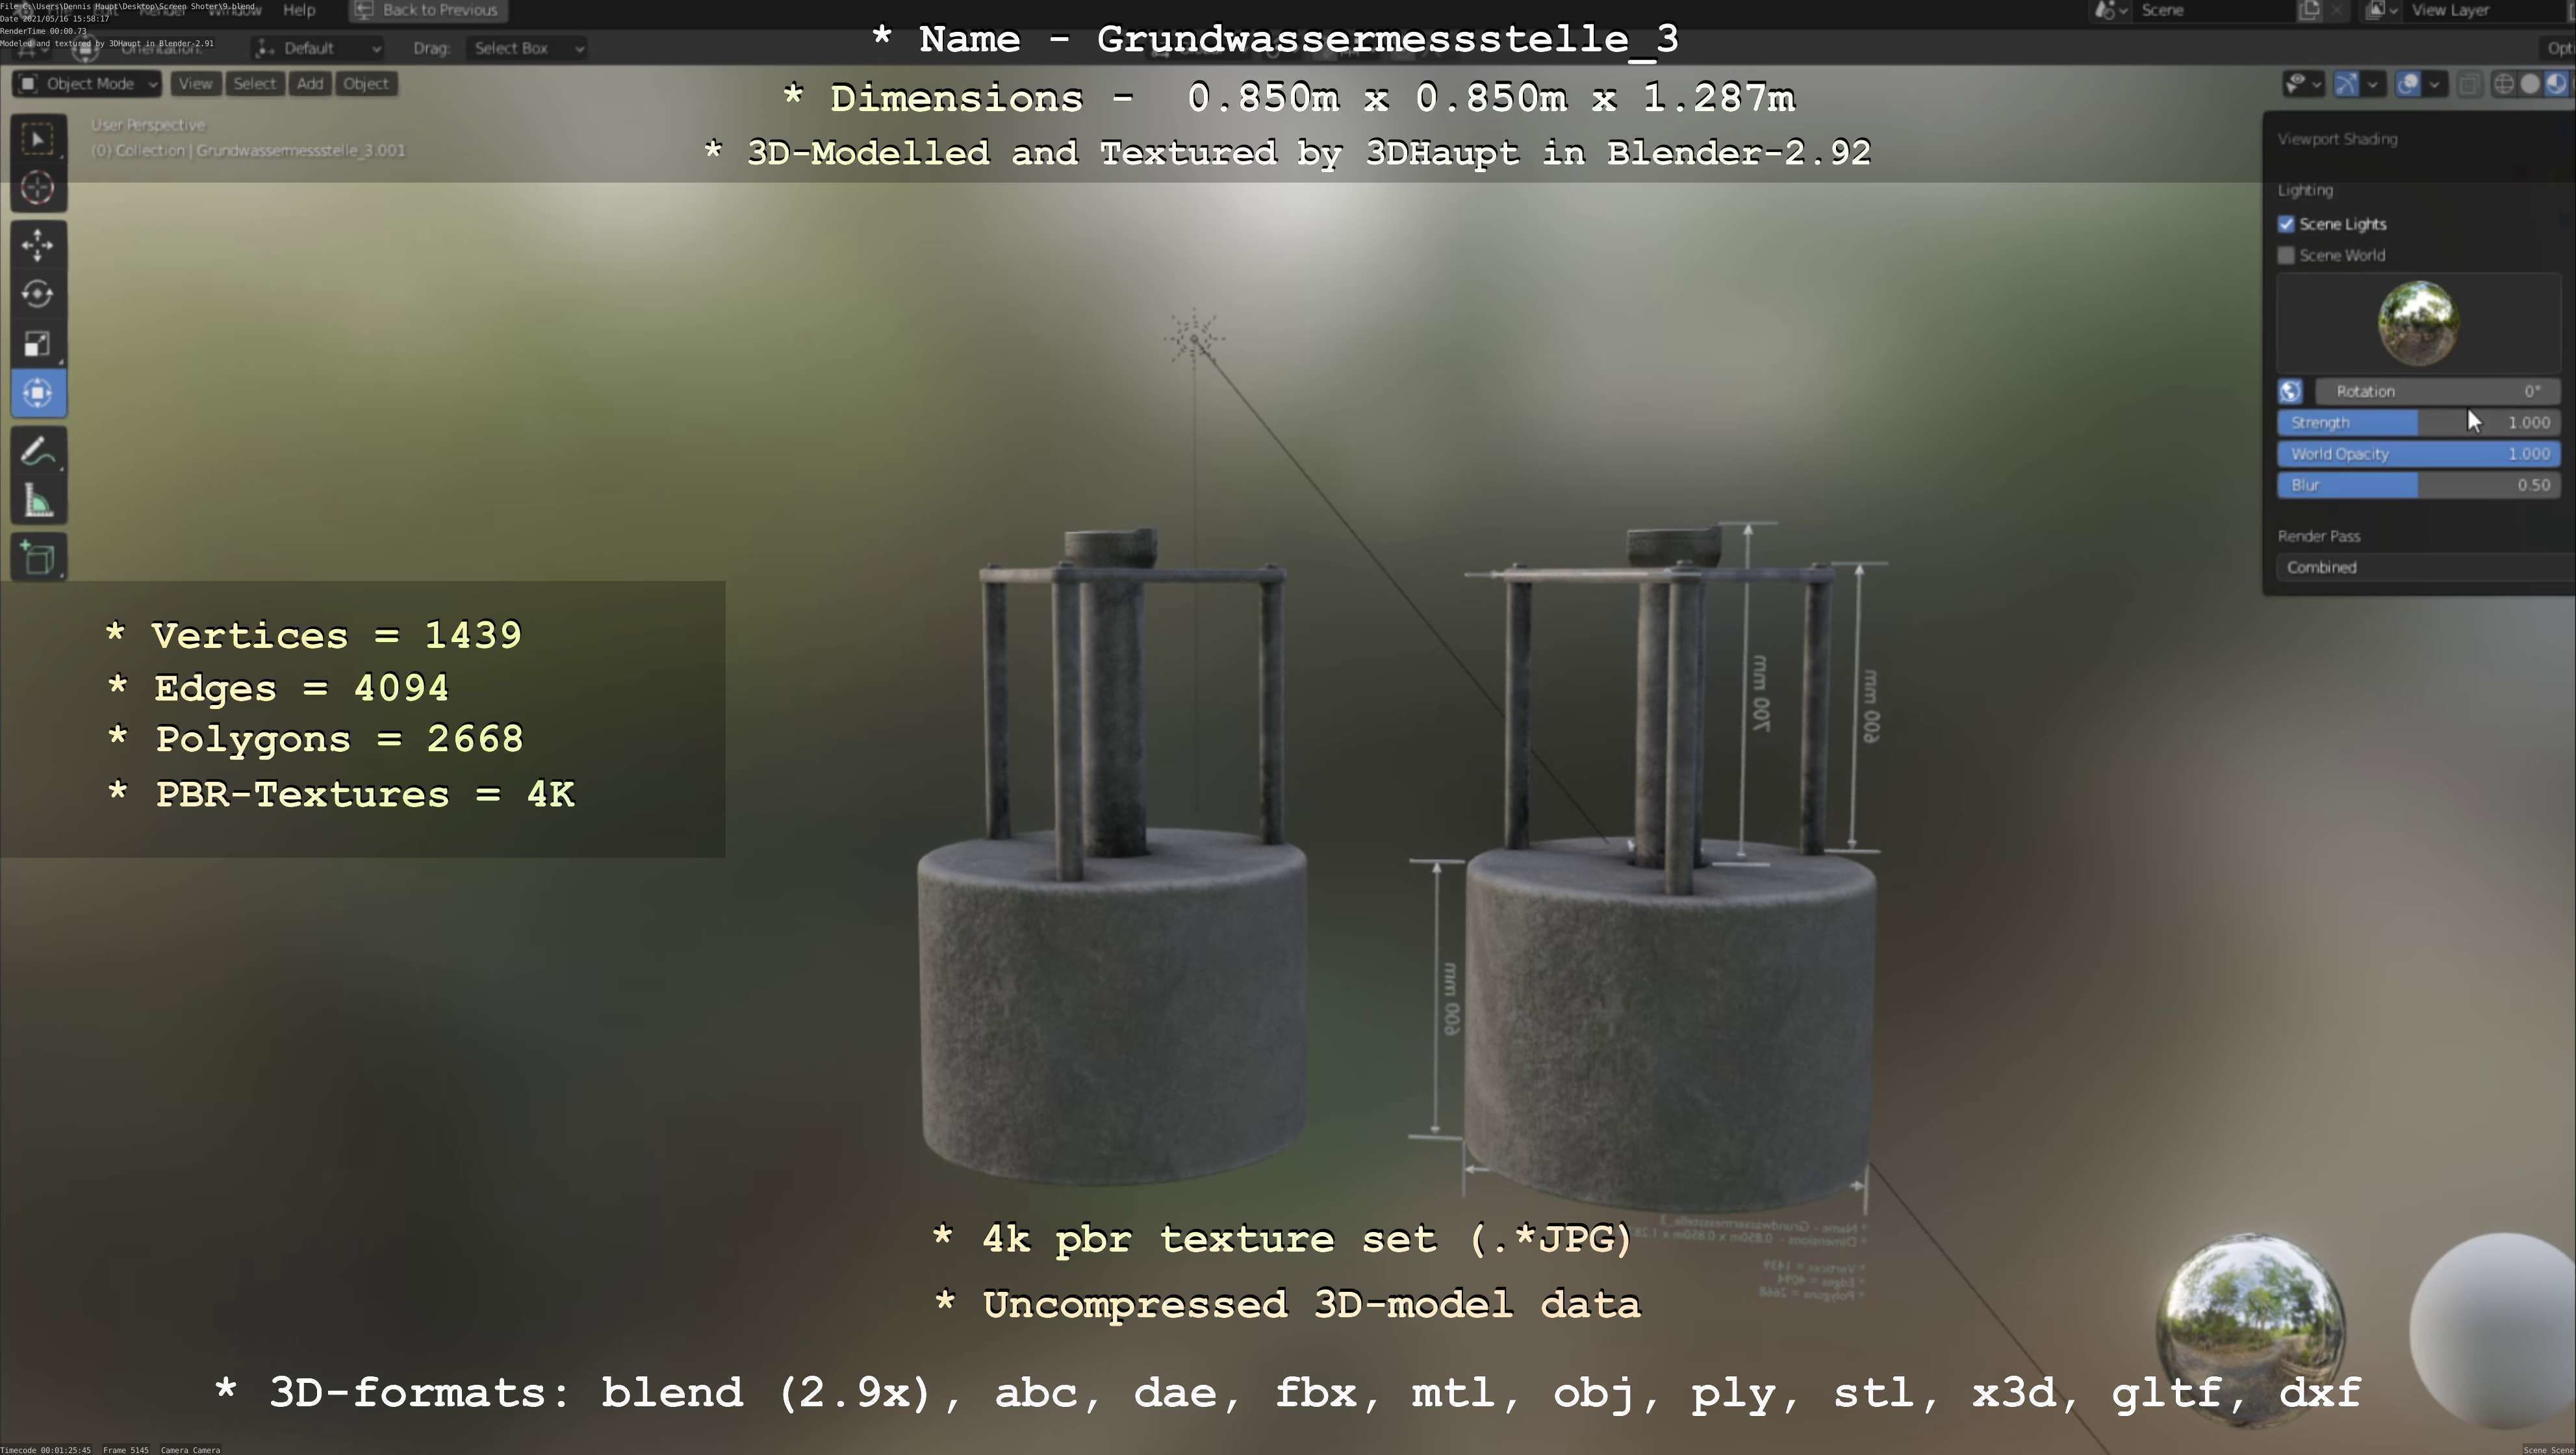The image size is (2576, 1455).
Task: Expand the gizmo options dropdown arrow
Action: (2373, 84)
